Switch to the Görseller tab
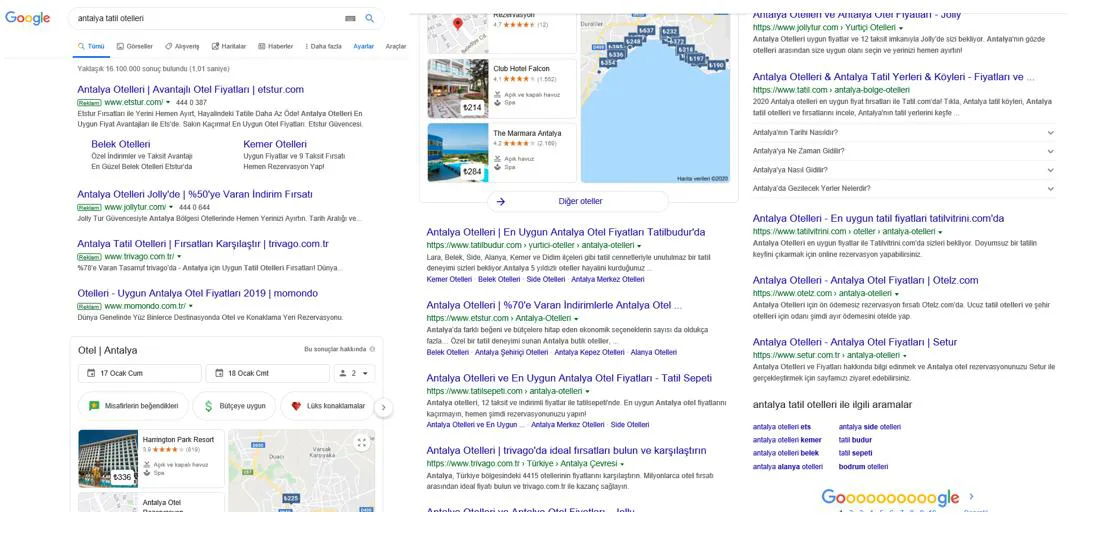Image resolution: width=1103 pixels, height=550 pixels. tap(134, 46)
